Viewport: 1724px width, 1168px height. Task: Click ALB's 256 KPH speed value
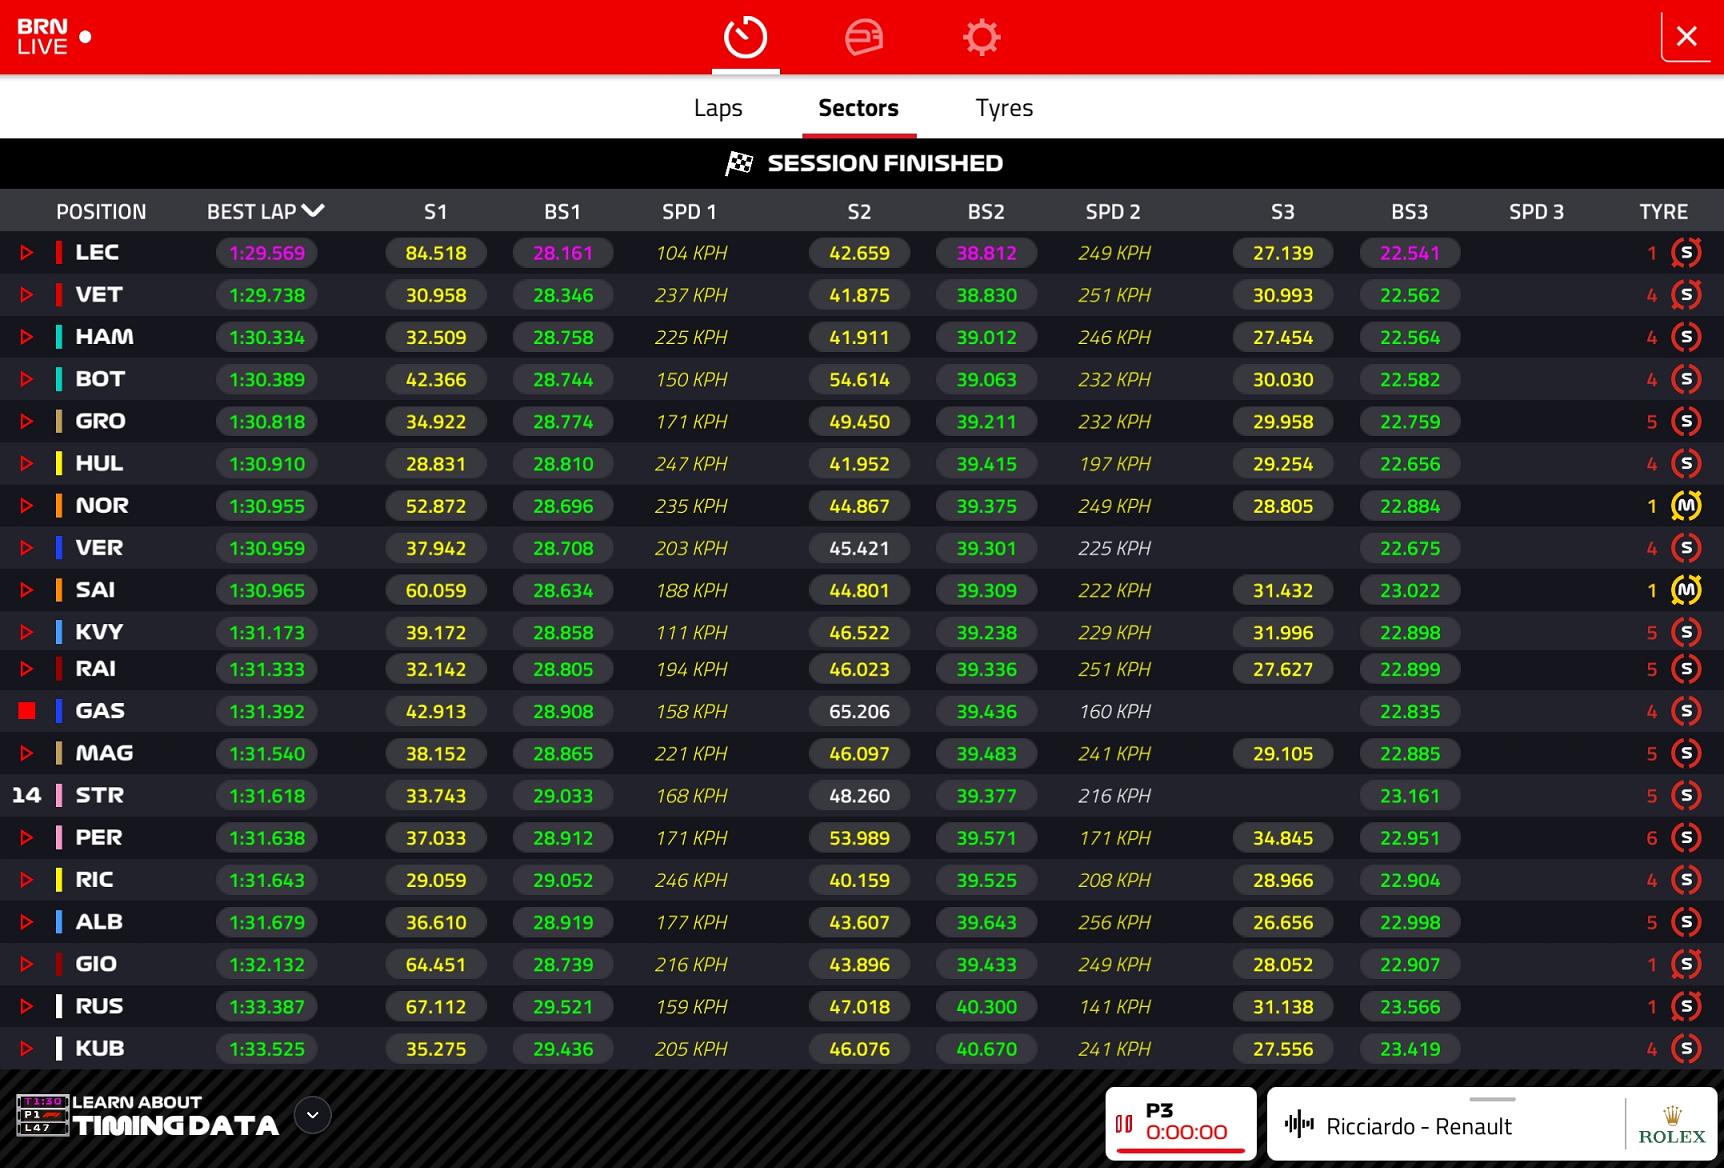tap(1114, 922)
